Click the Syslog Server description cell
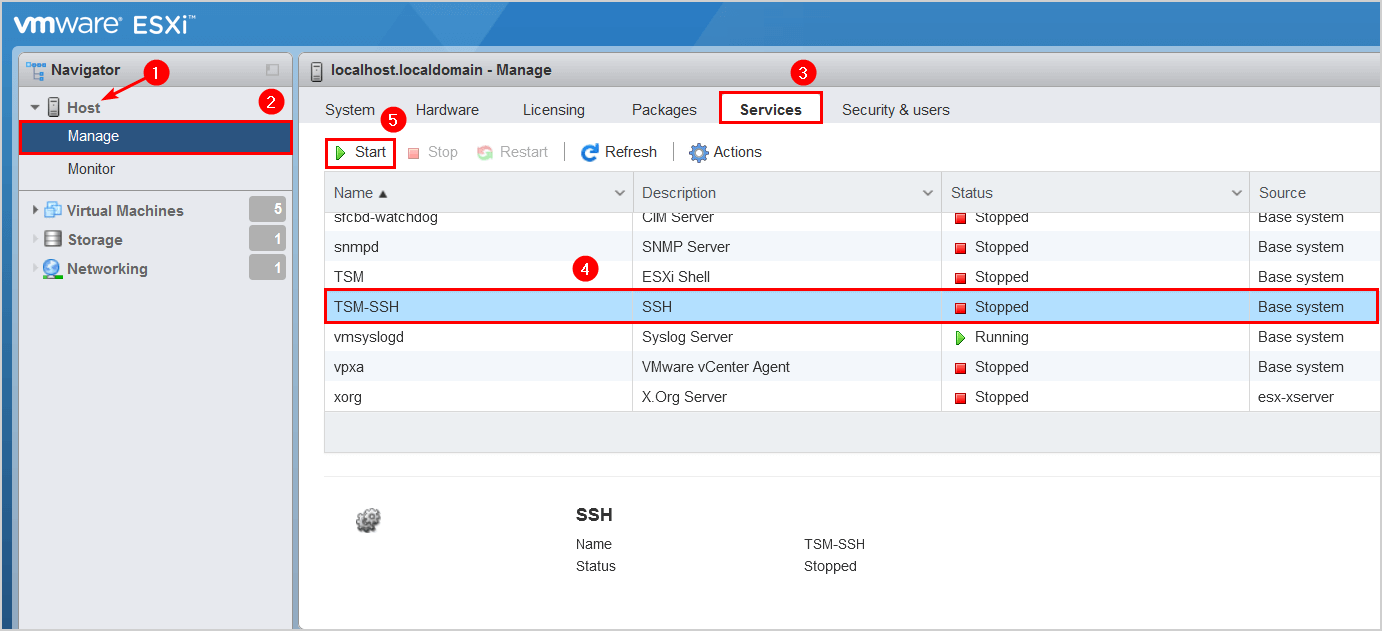 [687, 337]
